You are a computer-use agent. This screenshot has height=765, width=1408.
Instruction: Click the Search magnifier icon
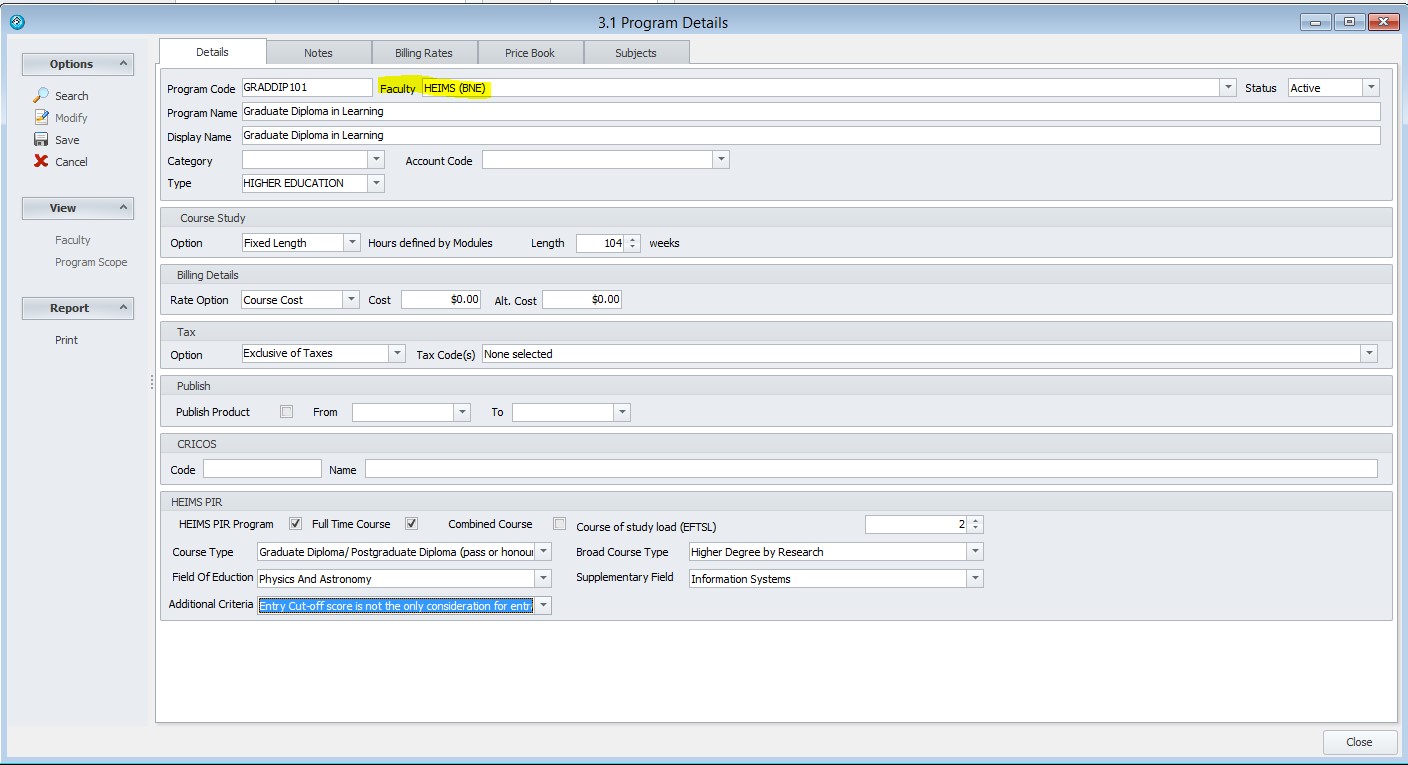tap(41, 95)
